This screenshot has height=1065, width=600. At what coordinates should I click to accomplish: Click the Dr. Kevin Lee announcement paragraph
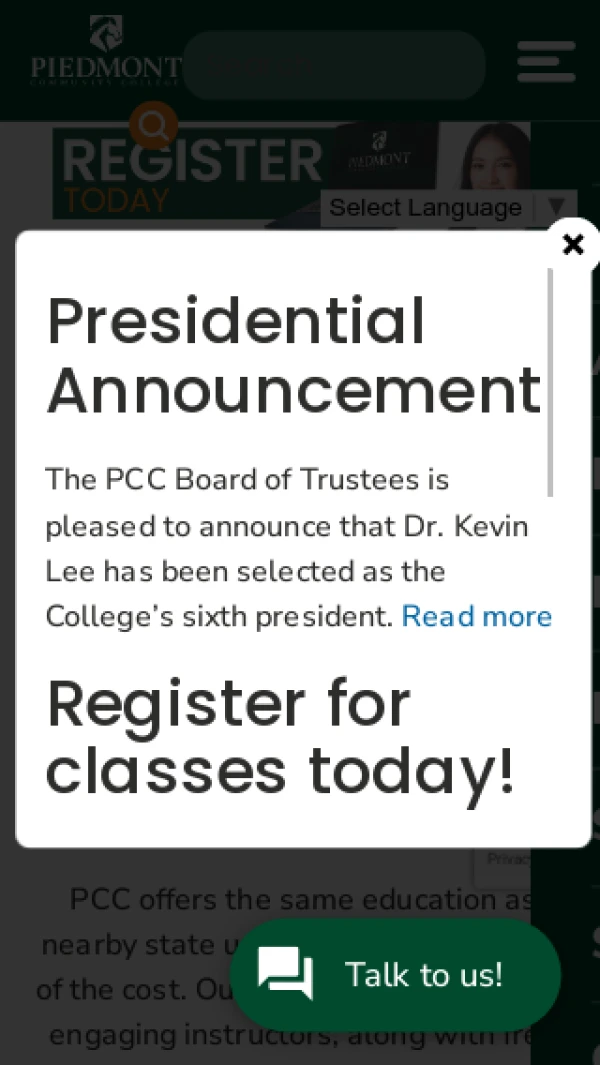[x=299, y=548]
